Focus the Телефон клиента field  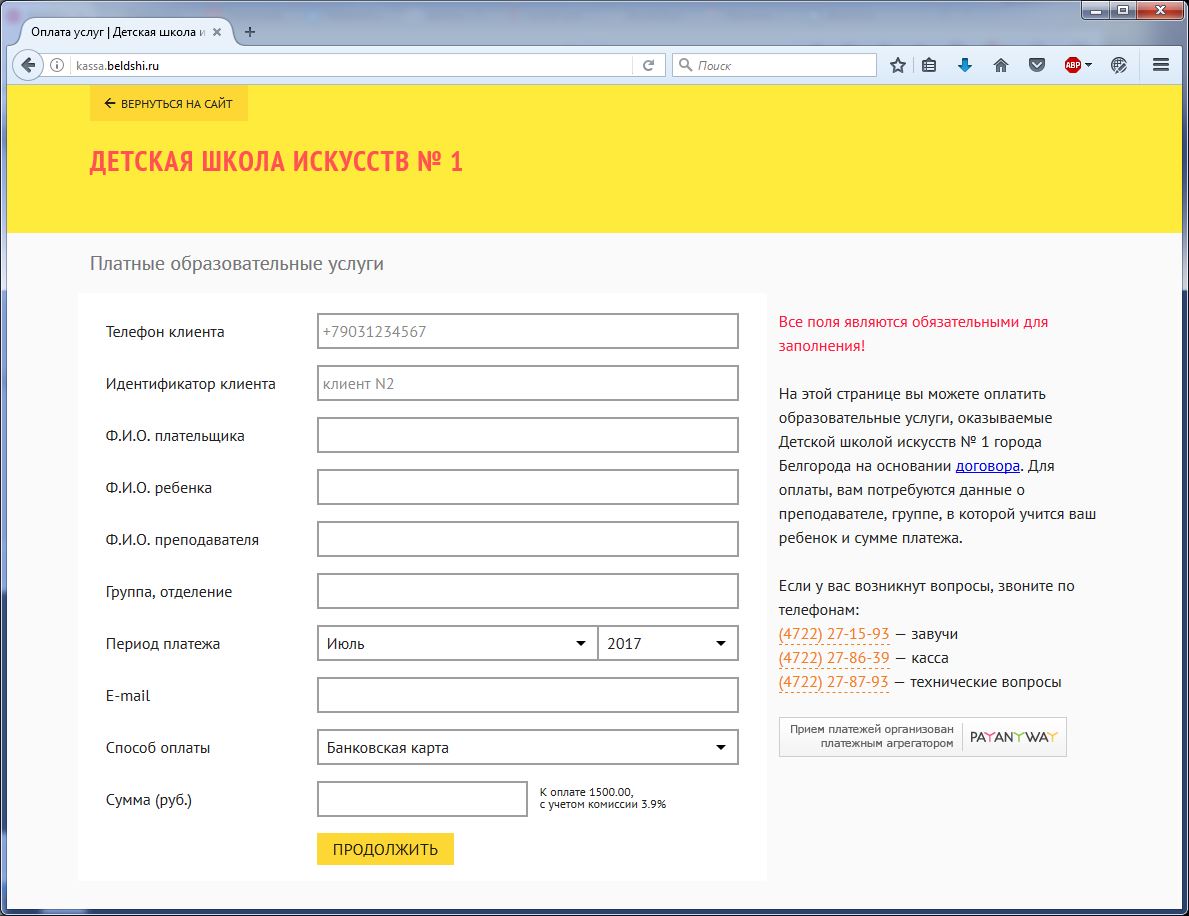pos(528,331)
